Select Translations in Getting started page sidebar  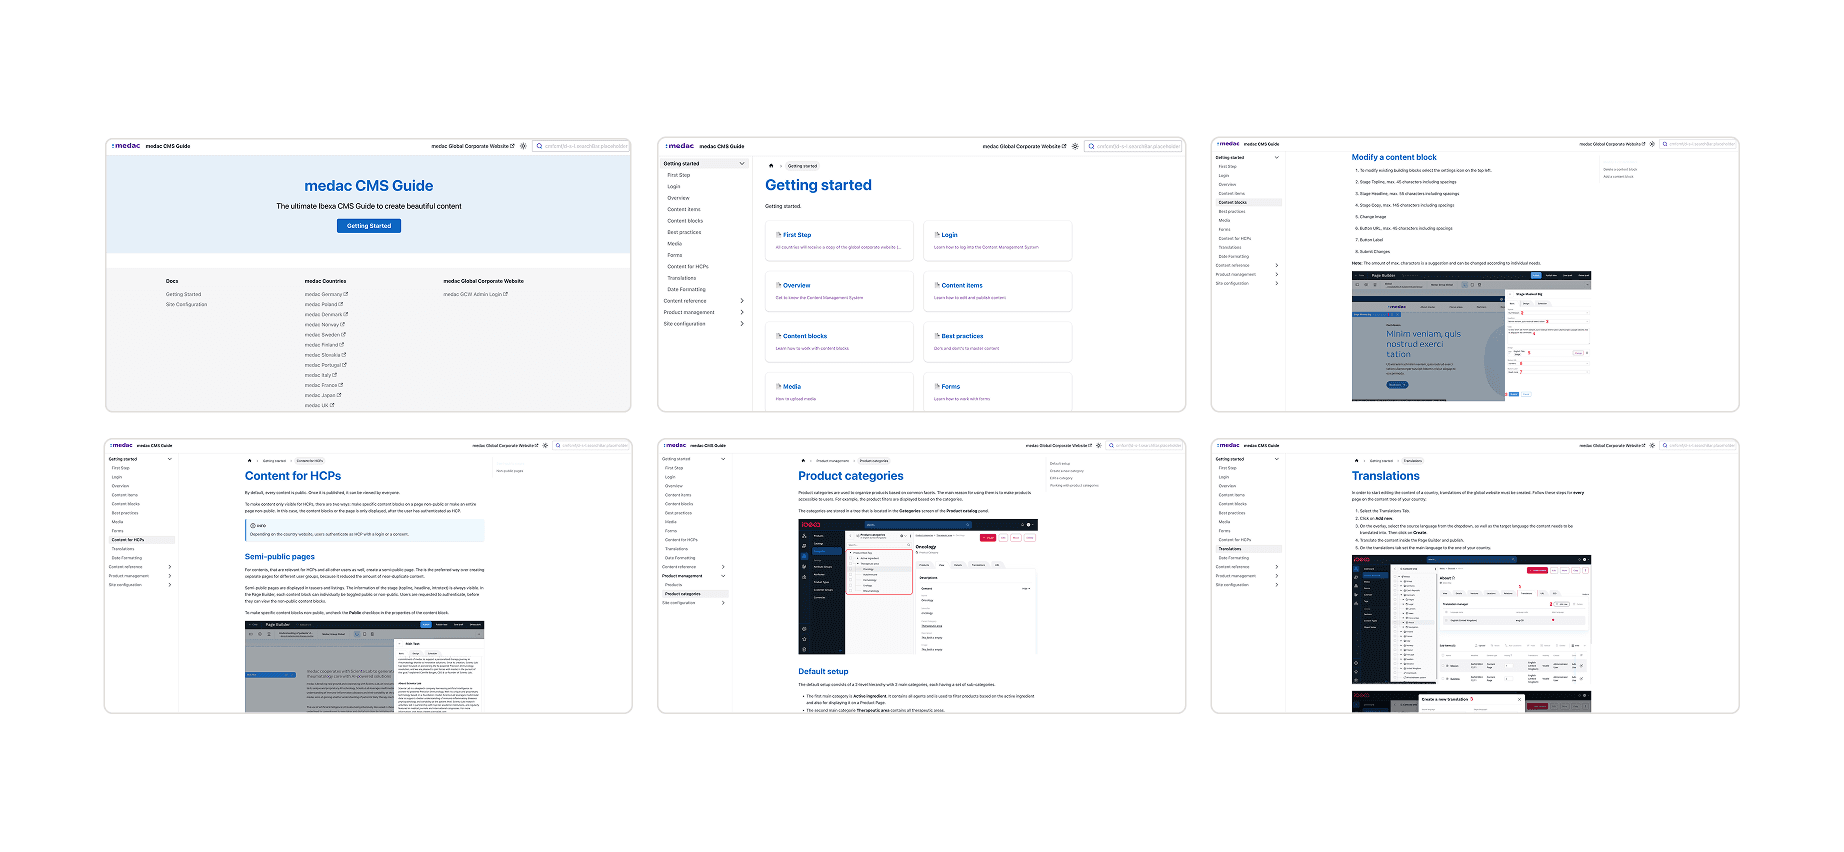pyautogui.click(x=682, y=278)
